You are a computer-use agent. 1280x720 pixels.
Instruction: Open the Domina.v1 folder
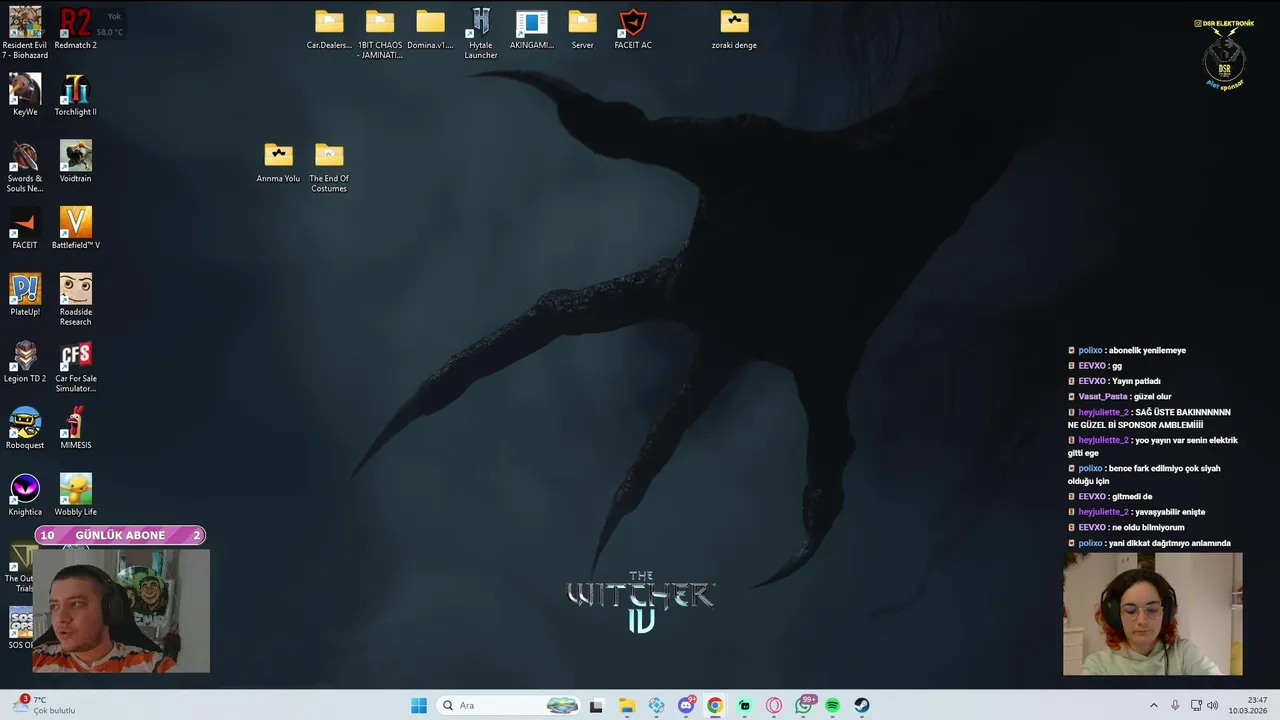430,29
